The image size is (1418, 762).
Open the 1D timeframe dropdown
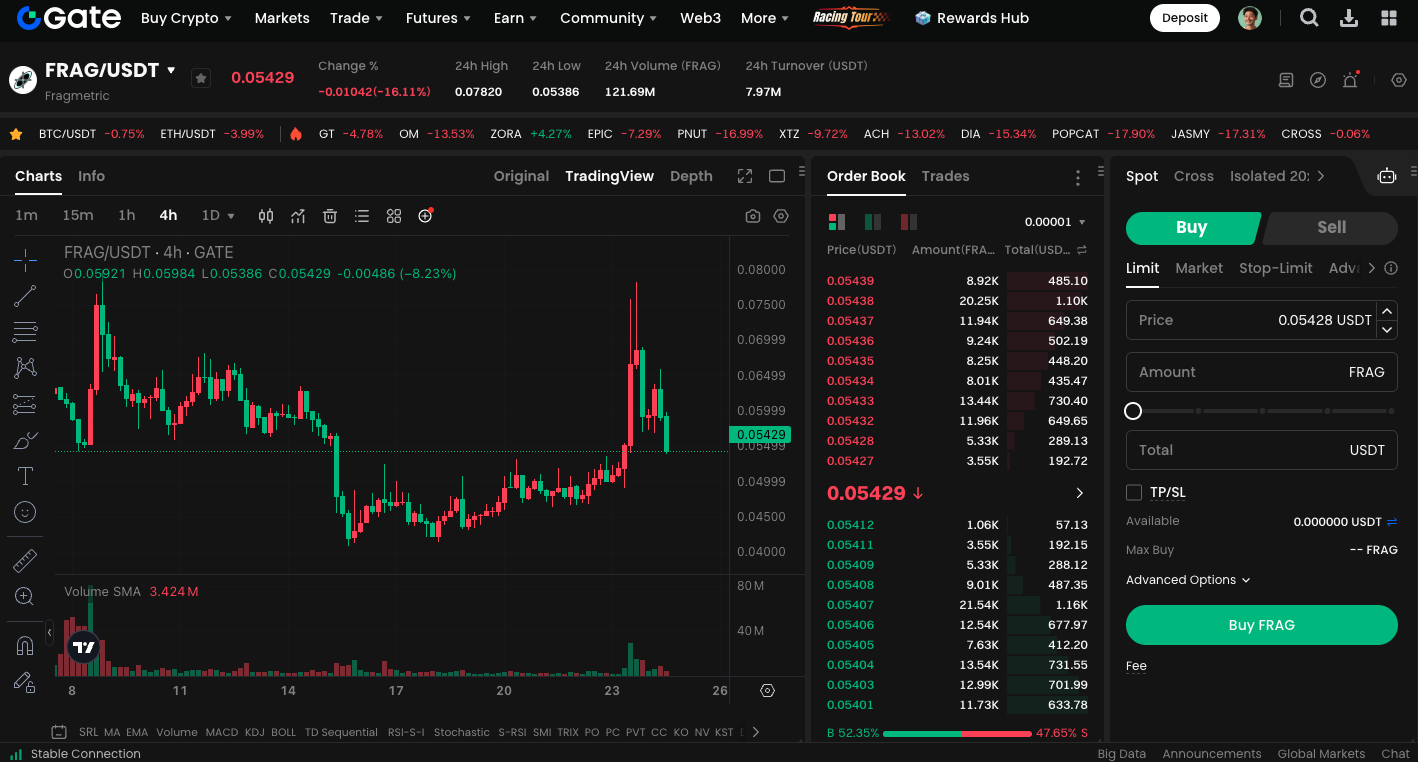(218, 216)
